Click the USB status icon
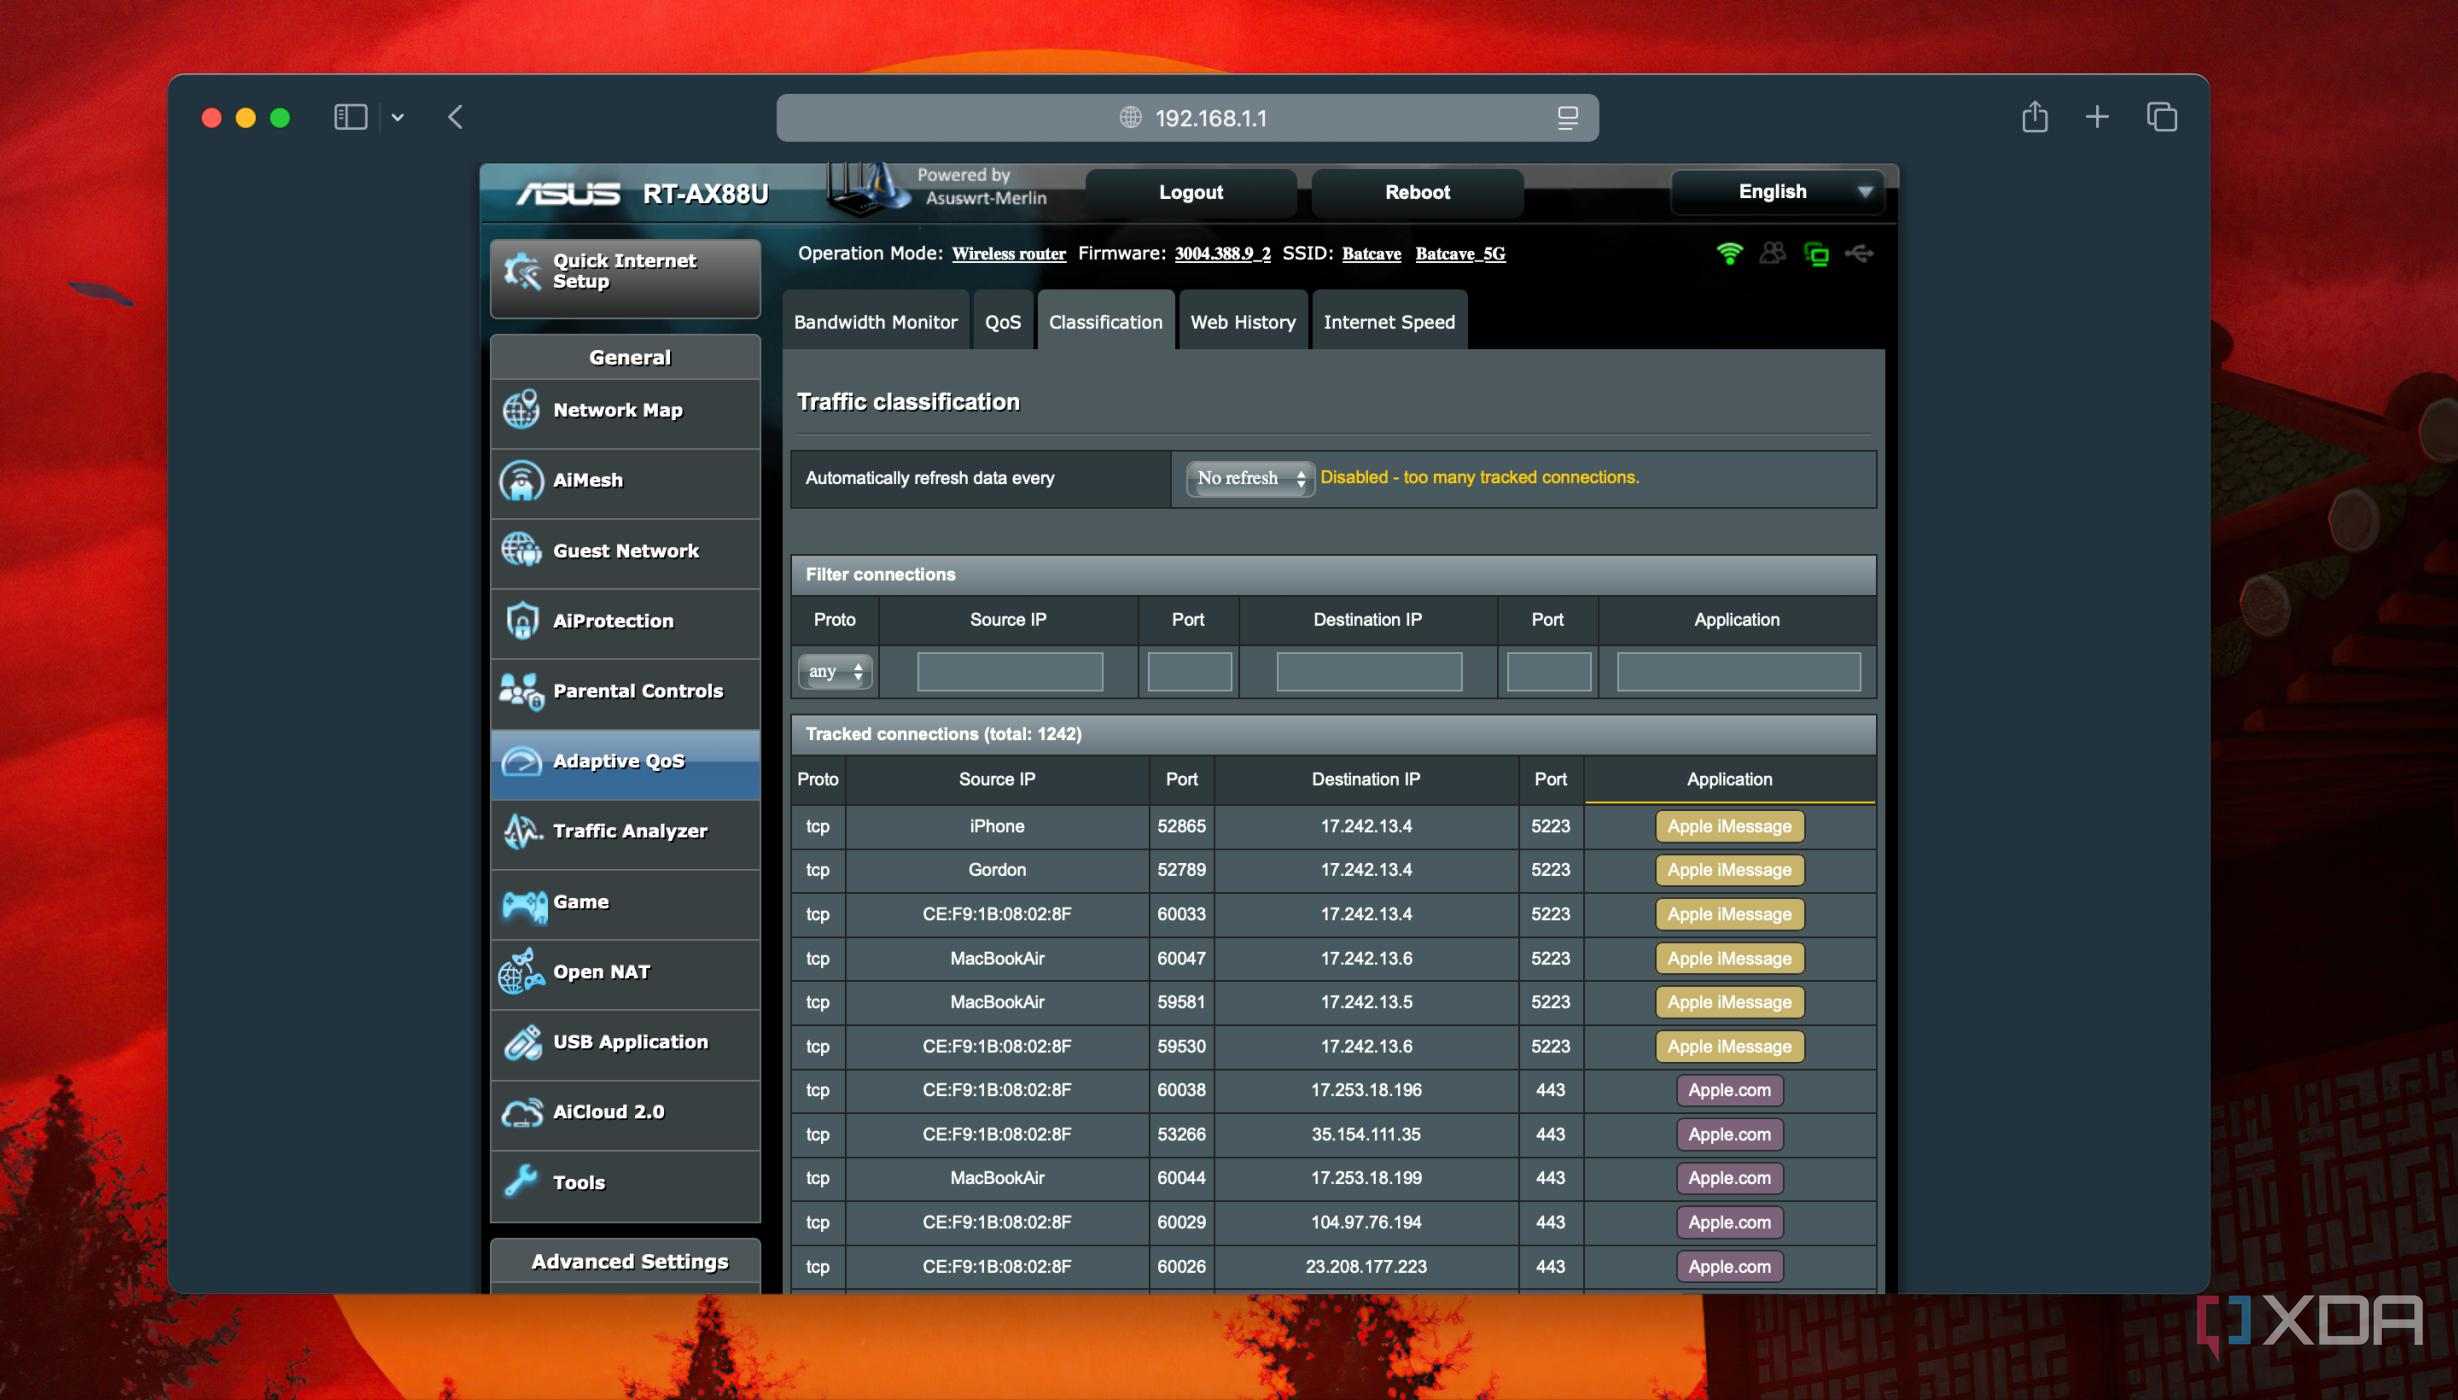2458x1400 pixels. (1859, 254)
